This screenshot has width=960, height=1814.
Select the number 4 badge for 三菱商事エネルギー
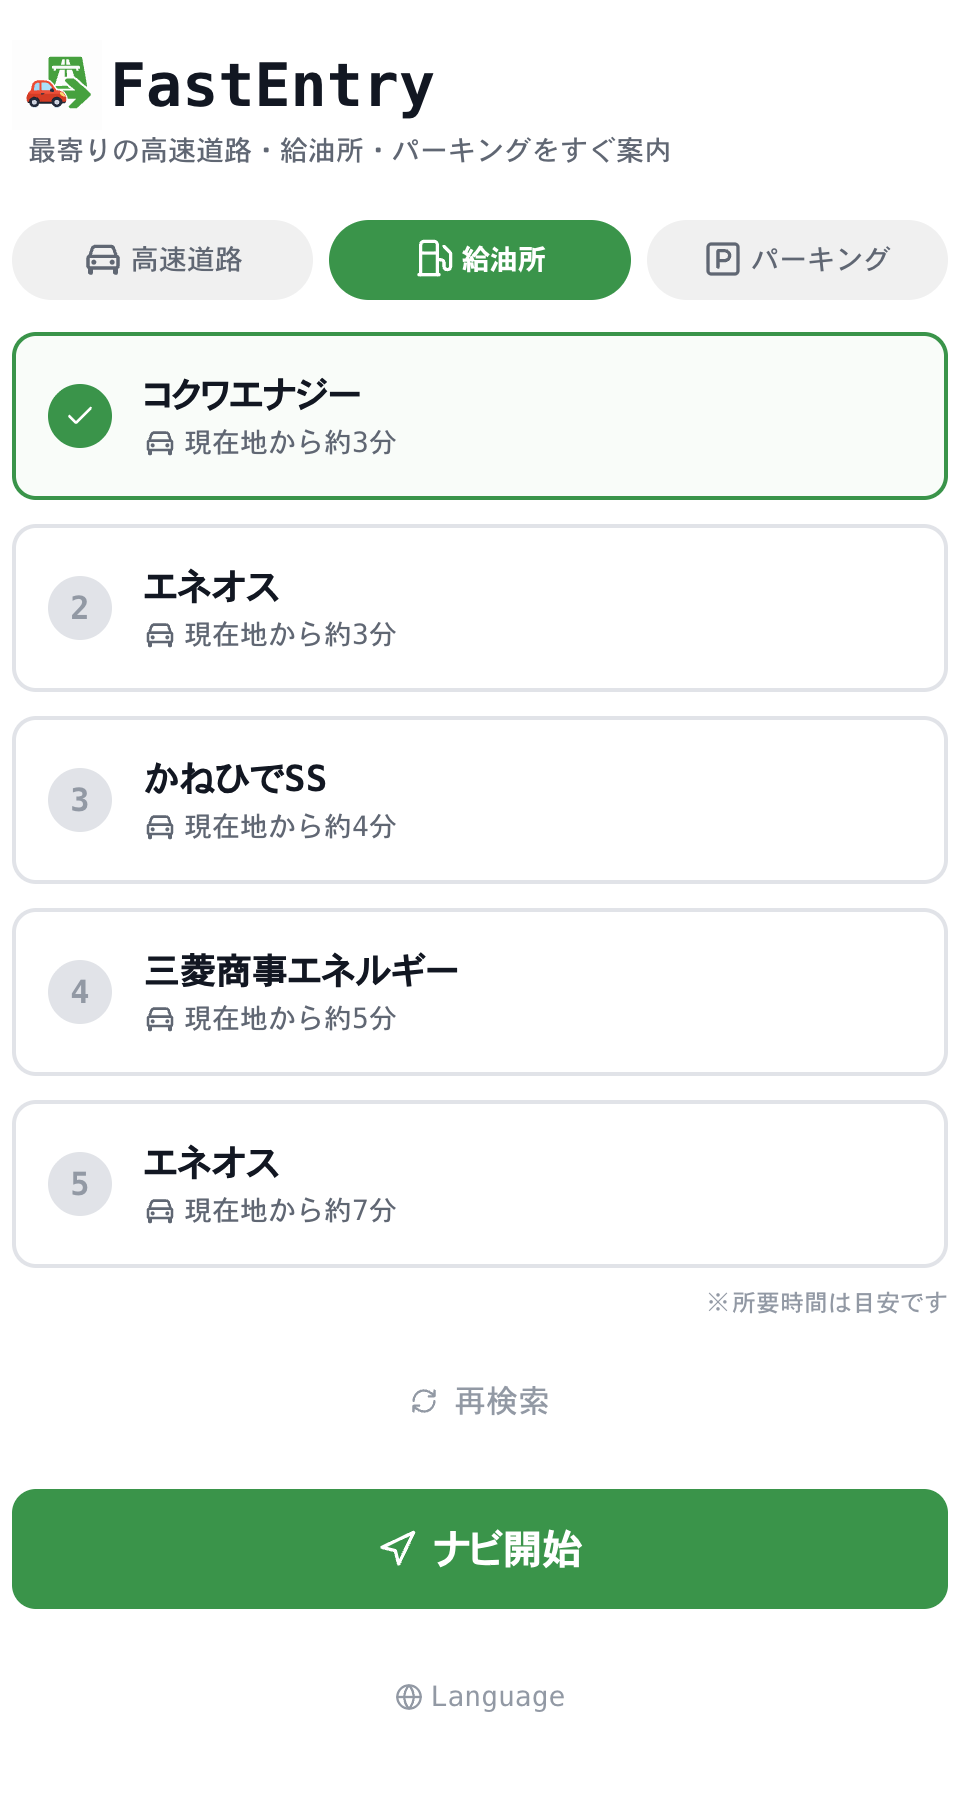click(80, 992)
